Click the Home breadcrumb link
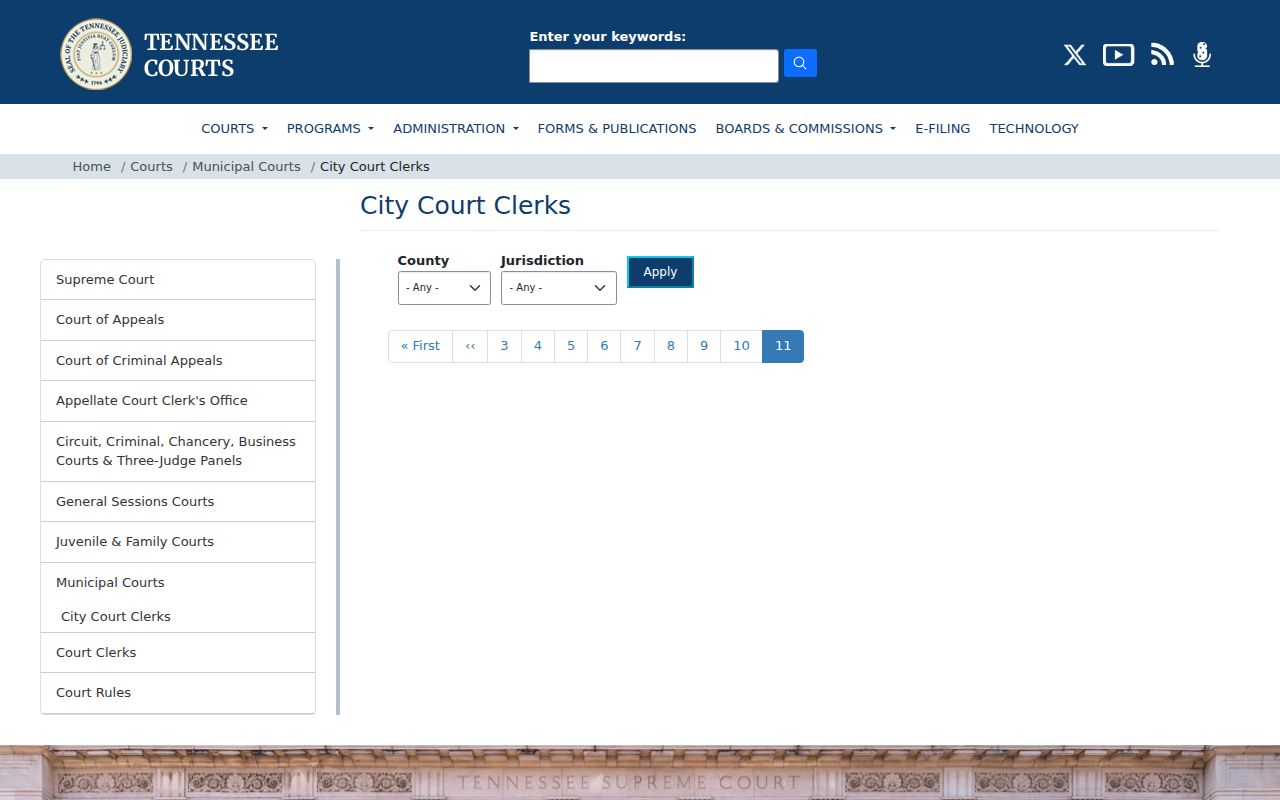 coord(92,166)
